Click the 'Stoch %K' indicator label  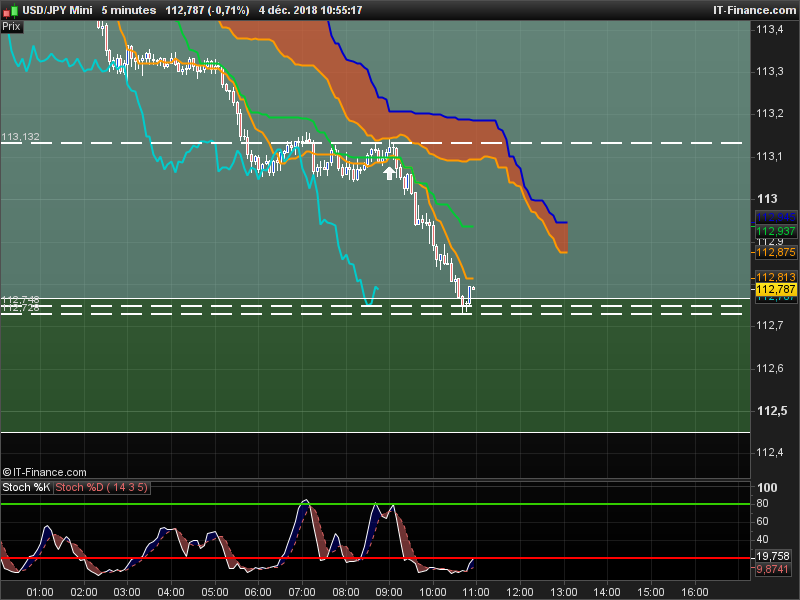pyautogui.click(x=26, y=487)
